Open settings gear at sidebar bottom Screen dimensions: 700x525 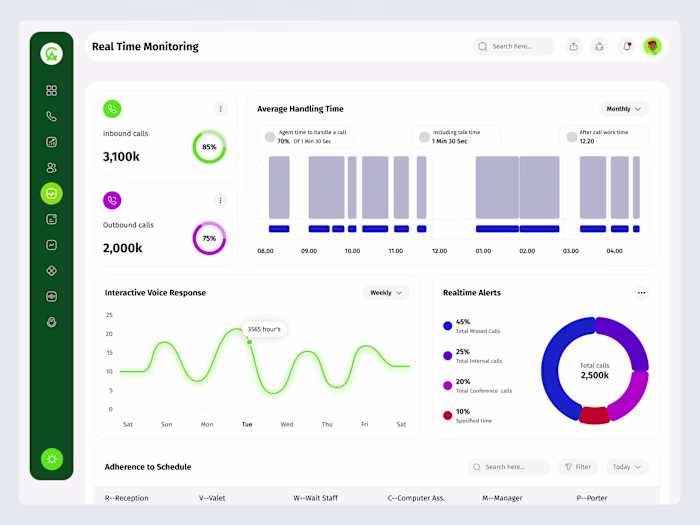coord(52,459)
